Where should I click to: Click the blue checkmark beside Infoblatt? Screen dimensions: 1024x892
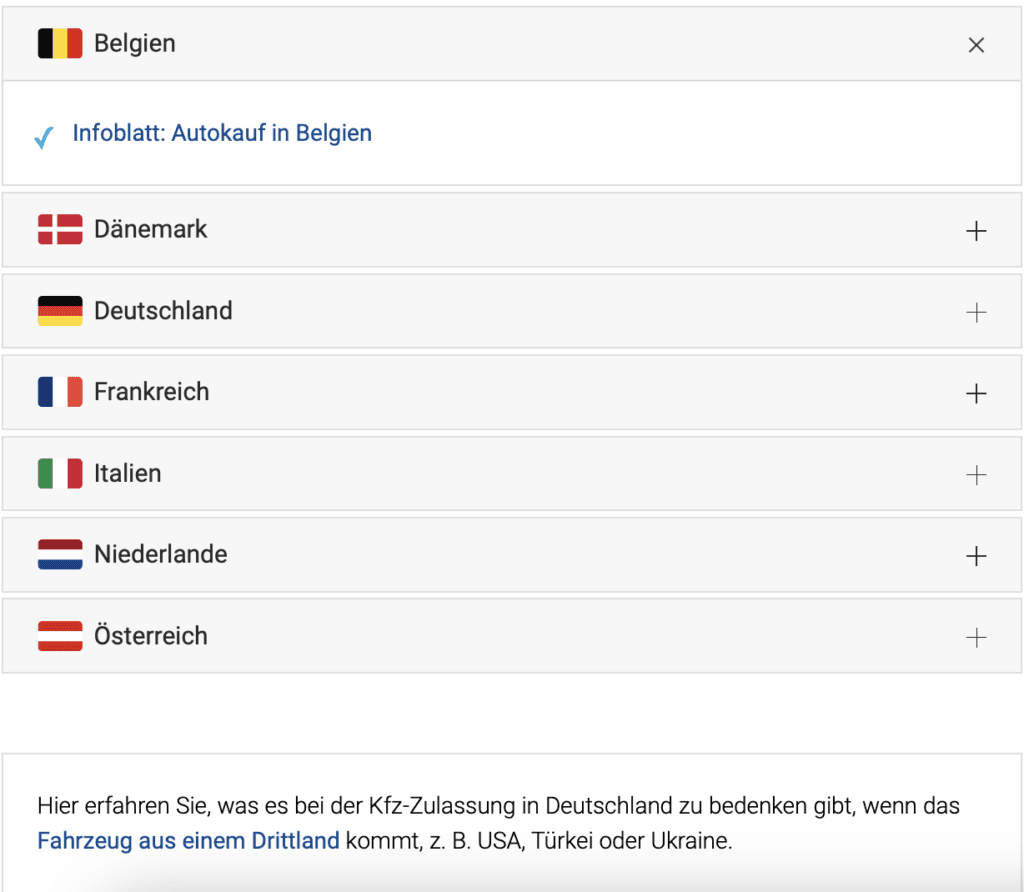[x=44, y=137]
